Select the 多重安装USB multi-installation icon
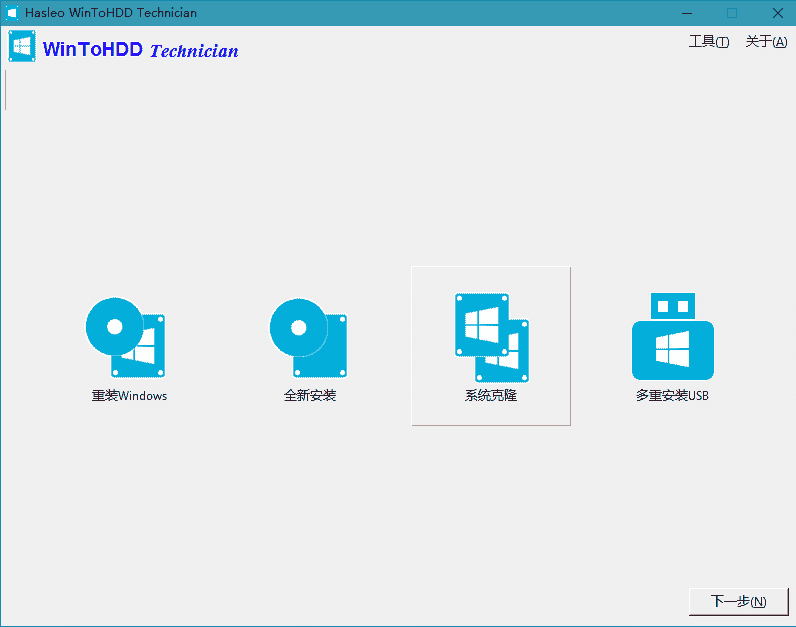This screenshot has width=796, height=627. (673, 336)
